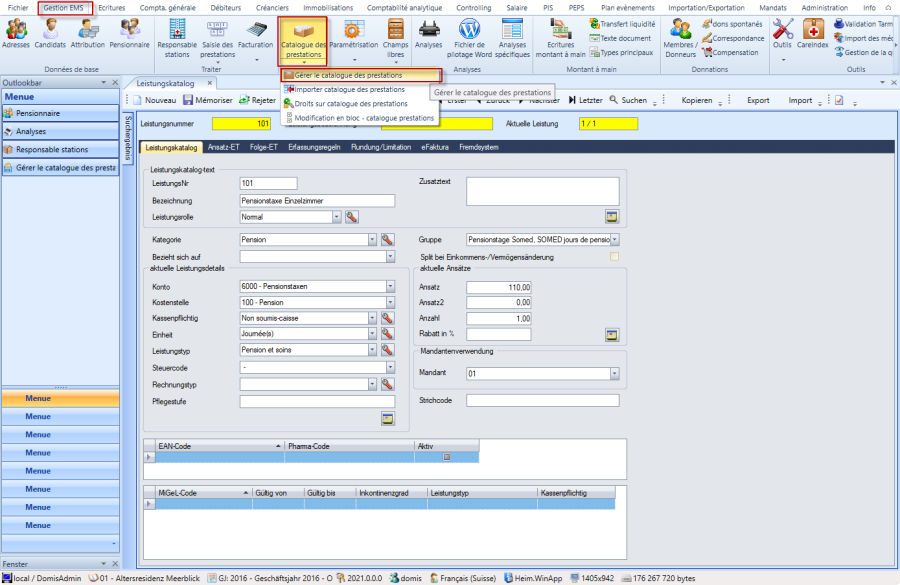This screenshot has width=900, height=585.
Task: Toggle the Aktiv checkbox in EAN-Code row
Action: (447, 457)
